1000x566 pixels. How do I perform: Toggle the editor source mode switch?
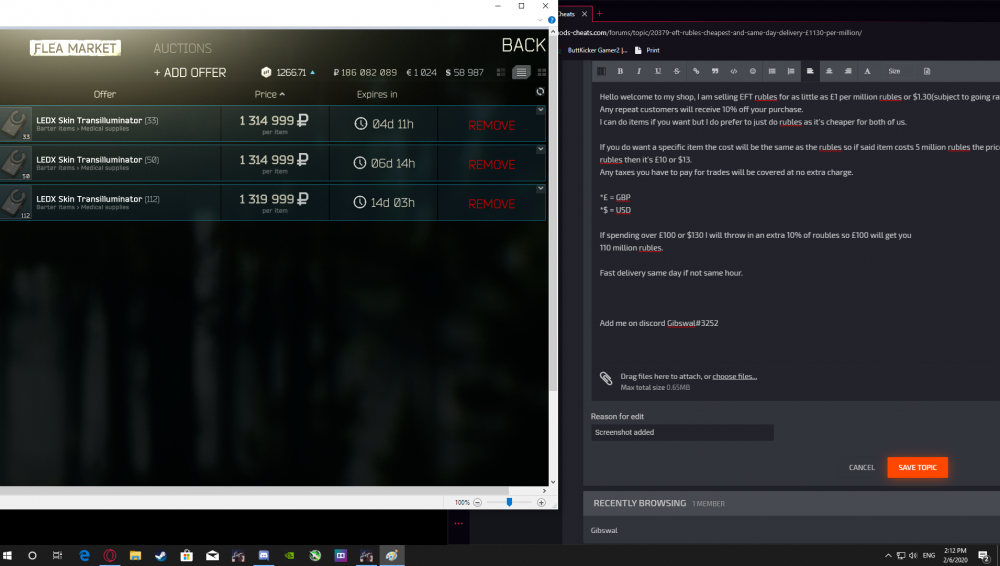point(601,71)
